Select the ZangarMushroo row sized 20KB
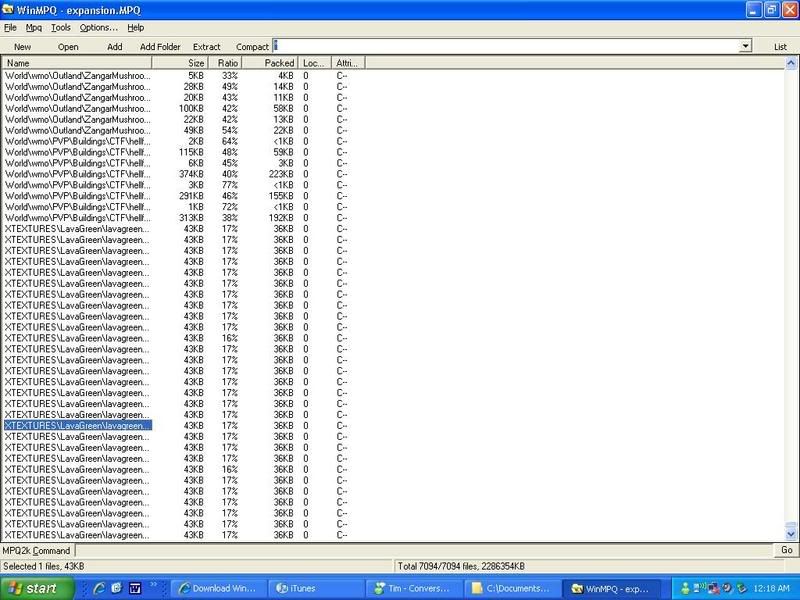The image size is (800, 600). [78, 97]
